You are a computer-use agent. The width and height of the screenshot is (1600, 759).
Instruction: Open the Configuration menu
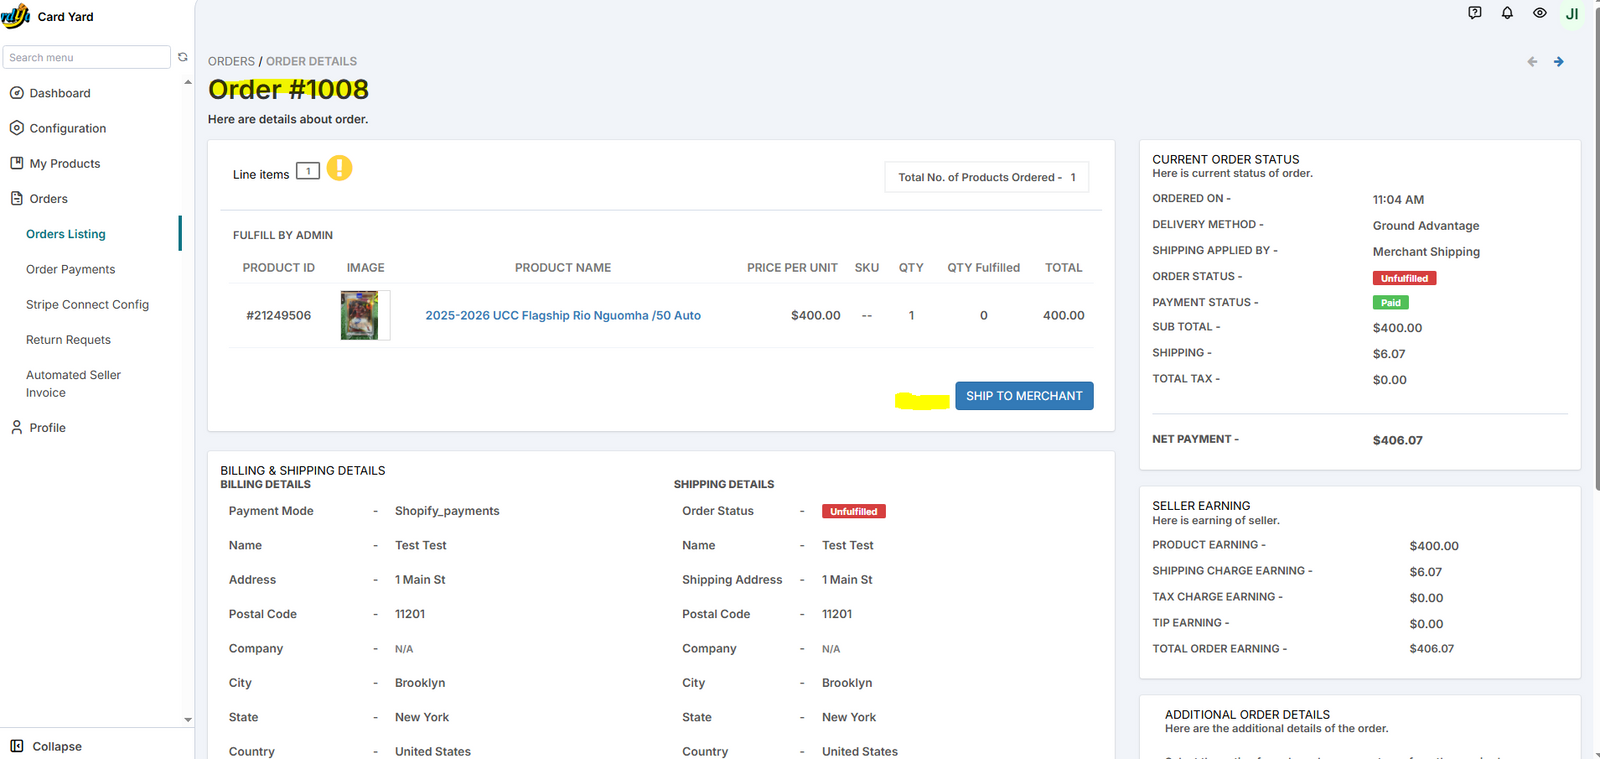[67, 128]
